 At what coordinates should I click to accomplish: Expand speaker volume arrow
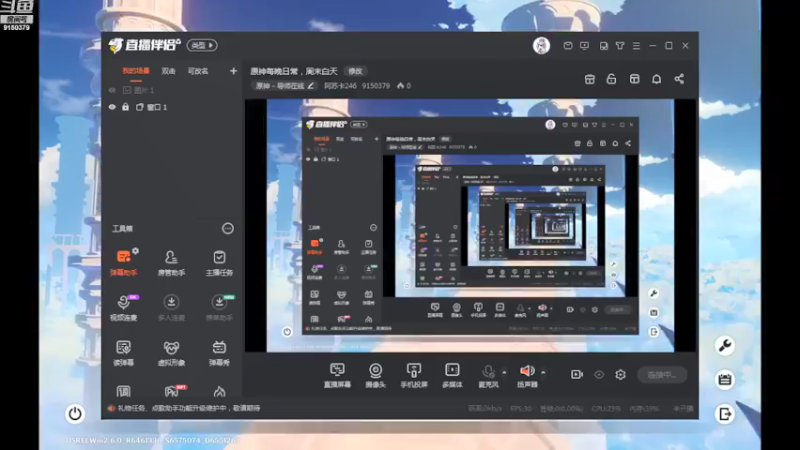point(543,372)
